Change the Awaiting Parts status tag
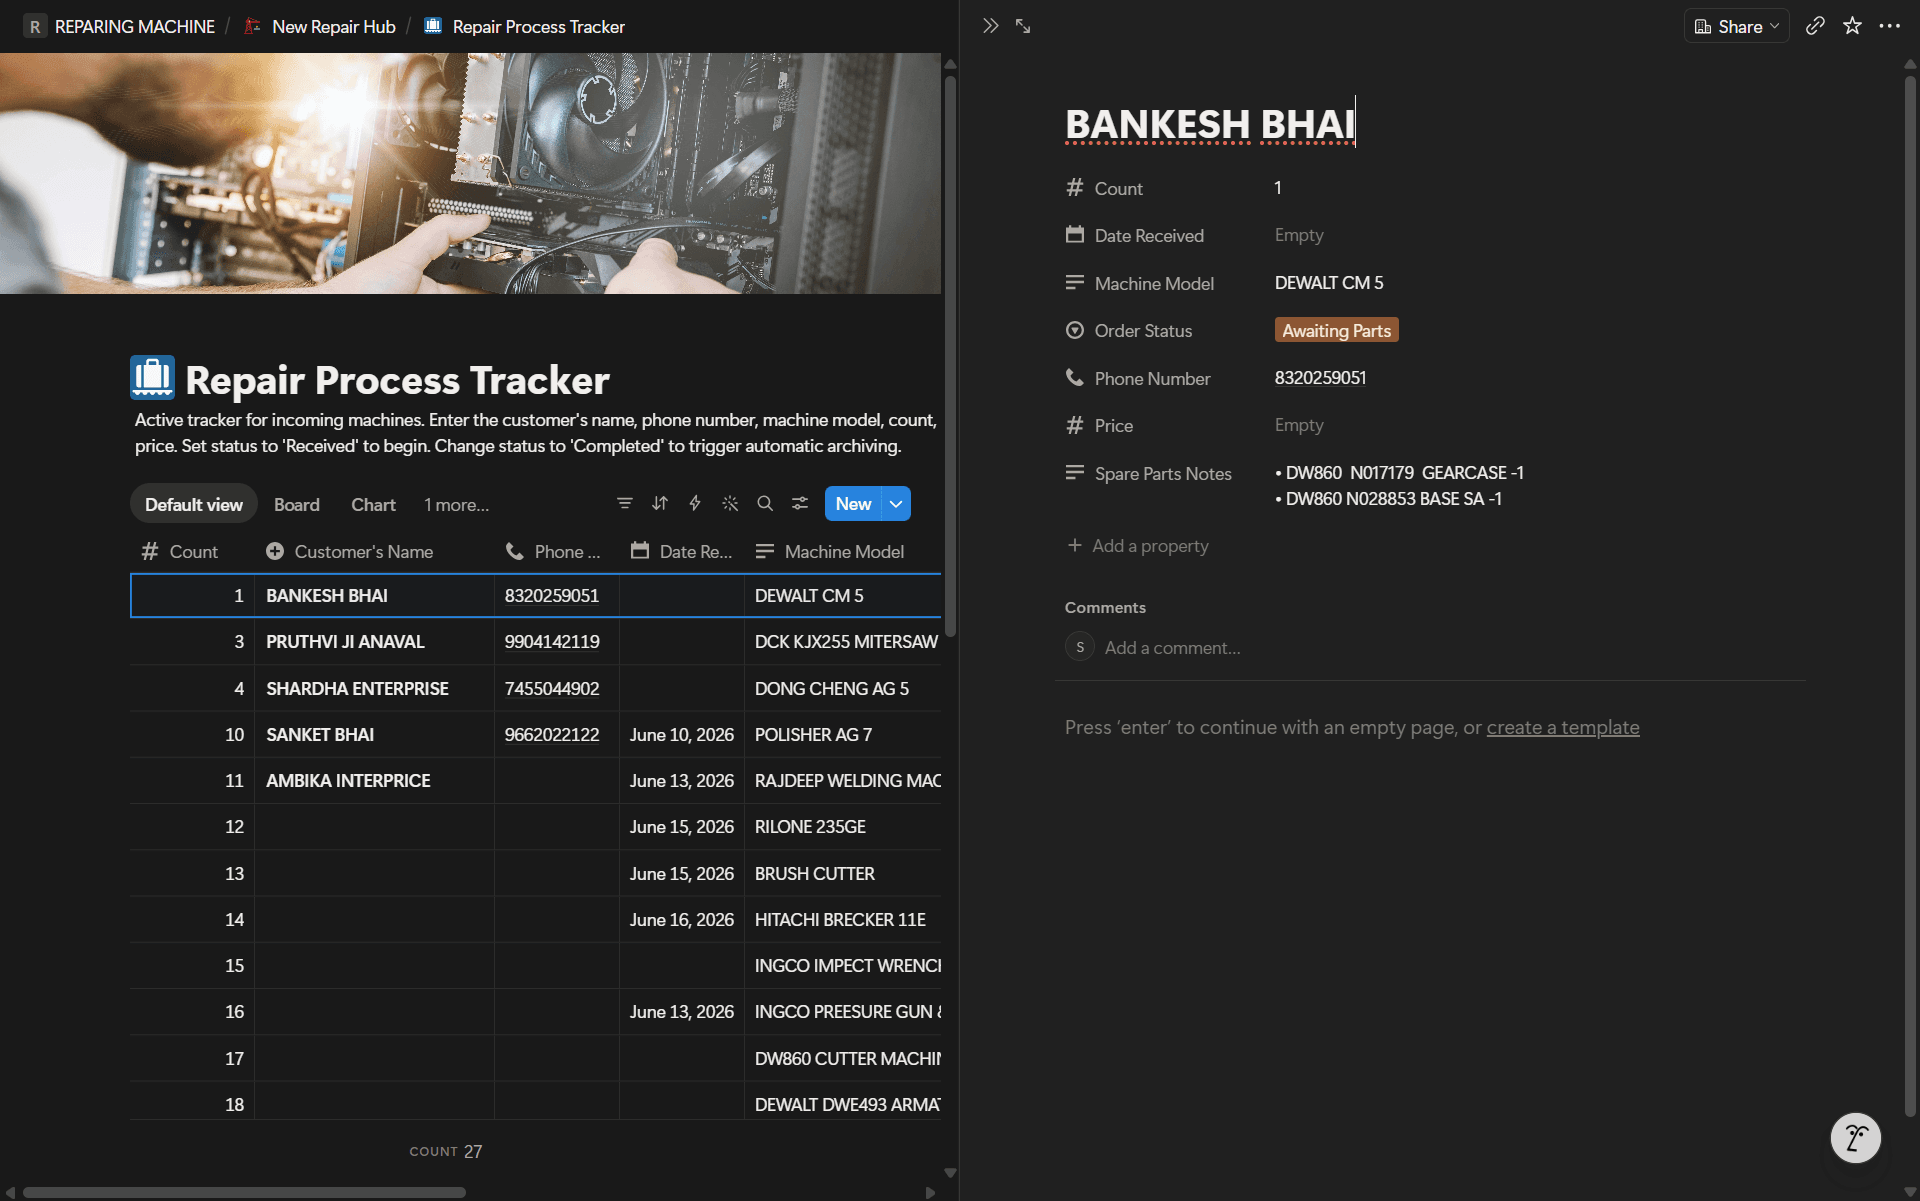 pyautogui.click(x=1336, y=331)
